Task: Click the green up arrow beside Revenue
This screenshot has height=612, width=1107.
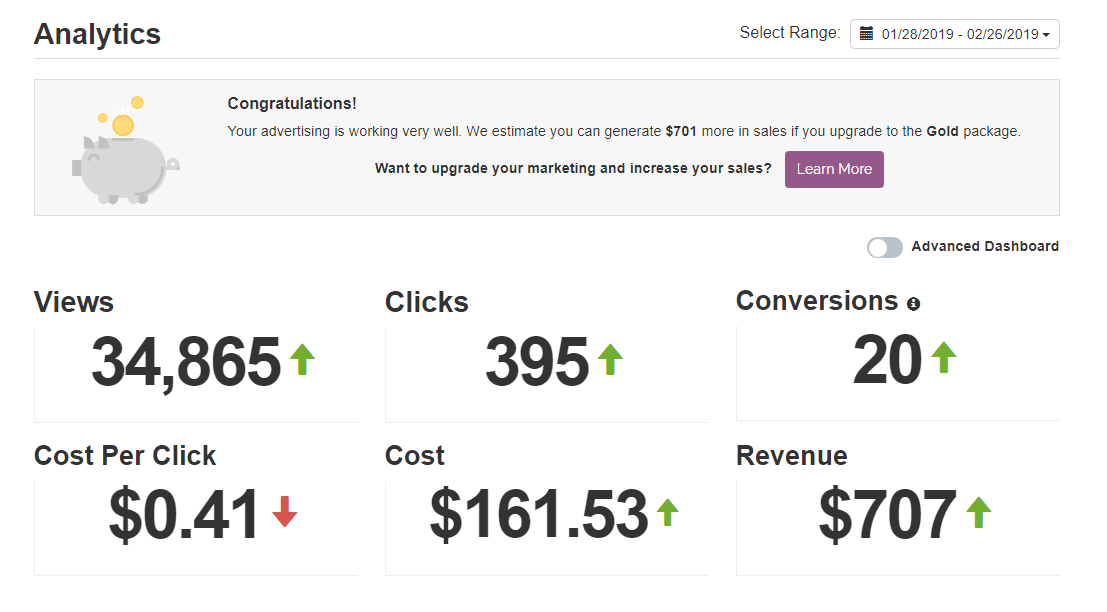Action: (979, 512)
